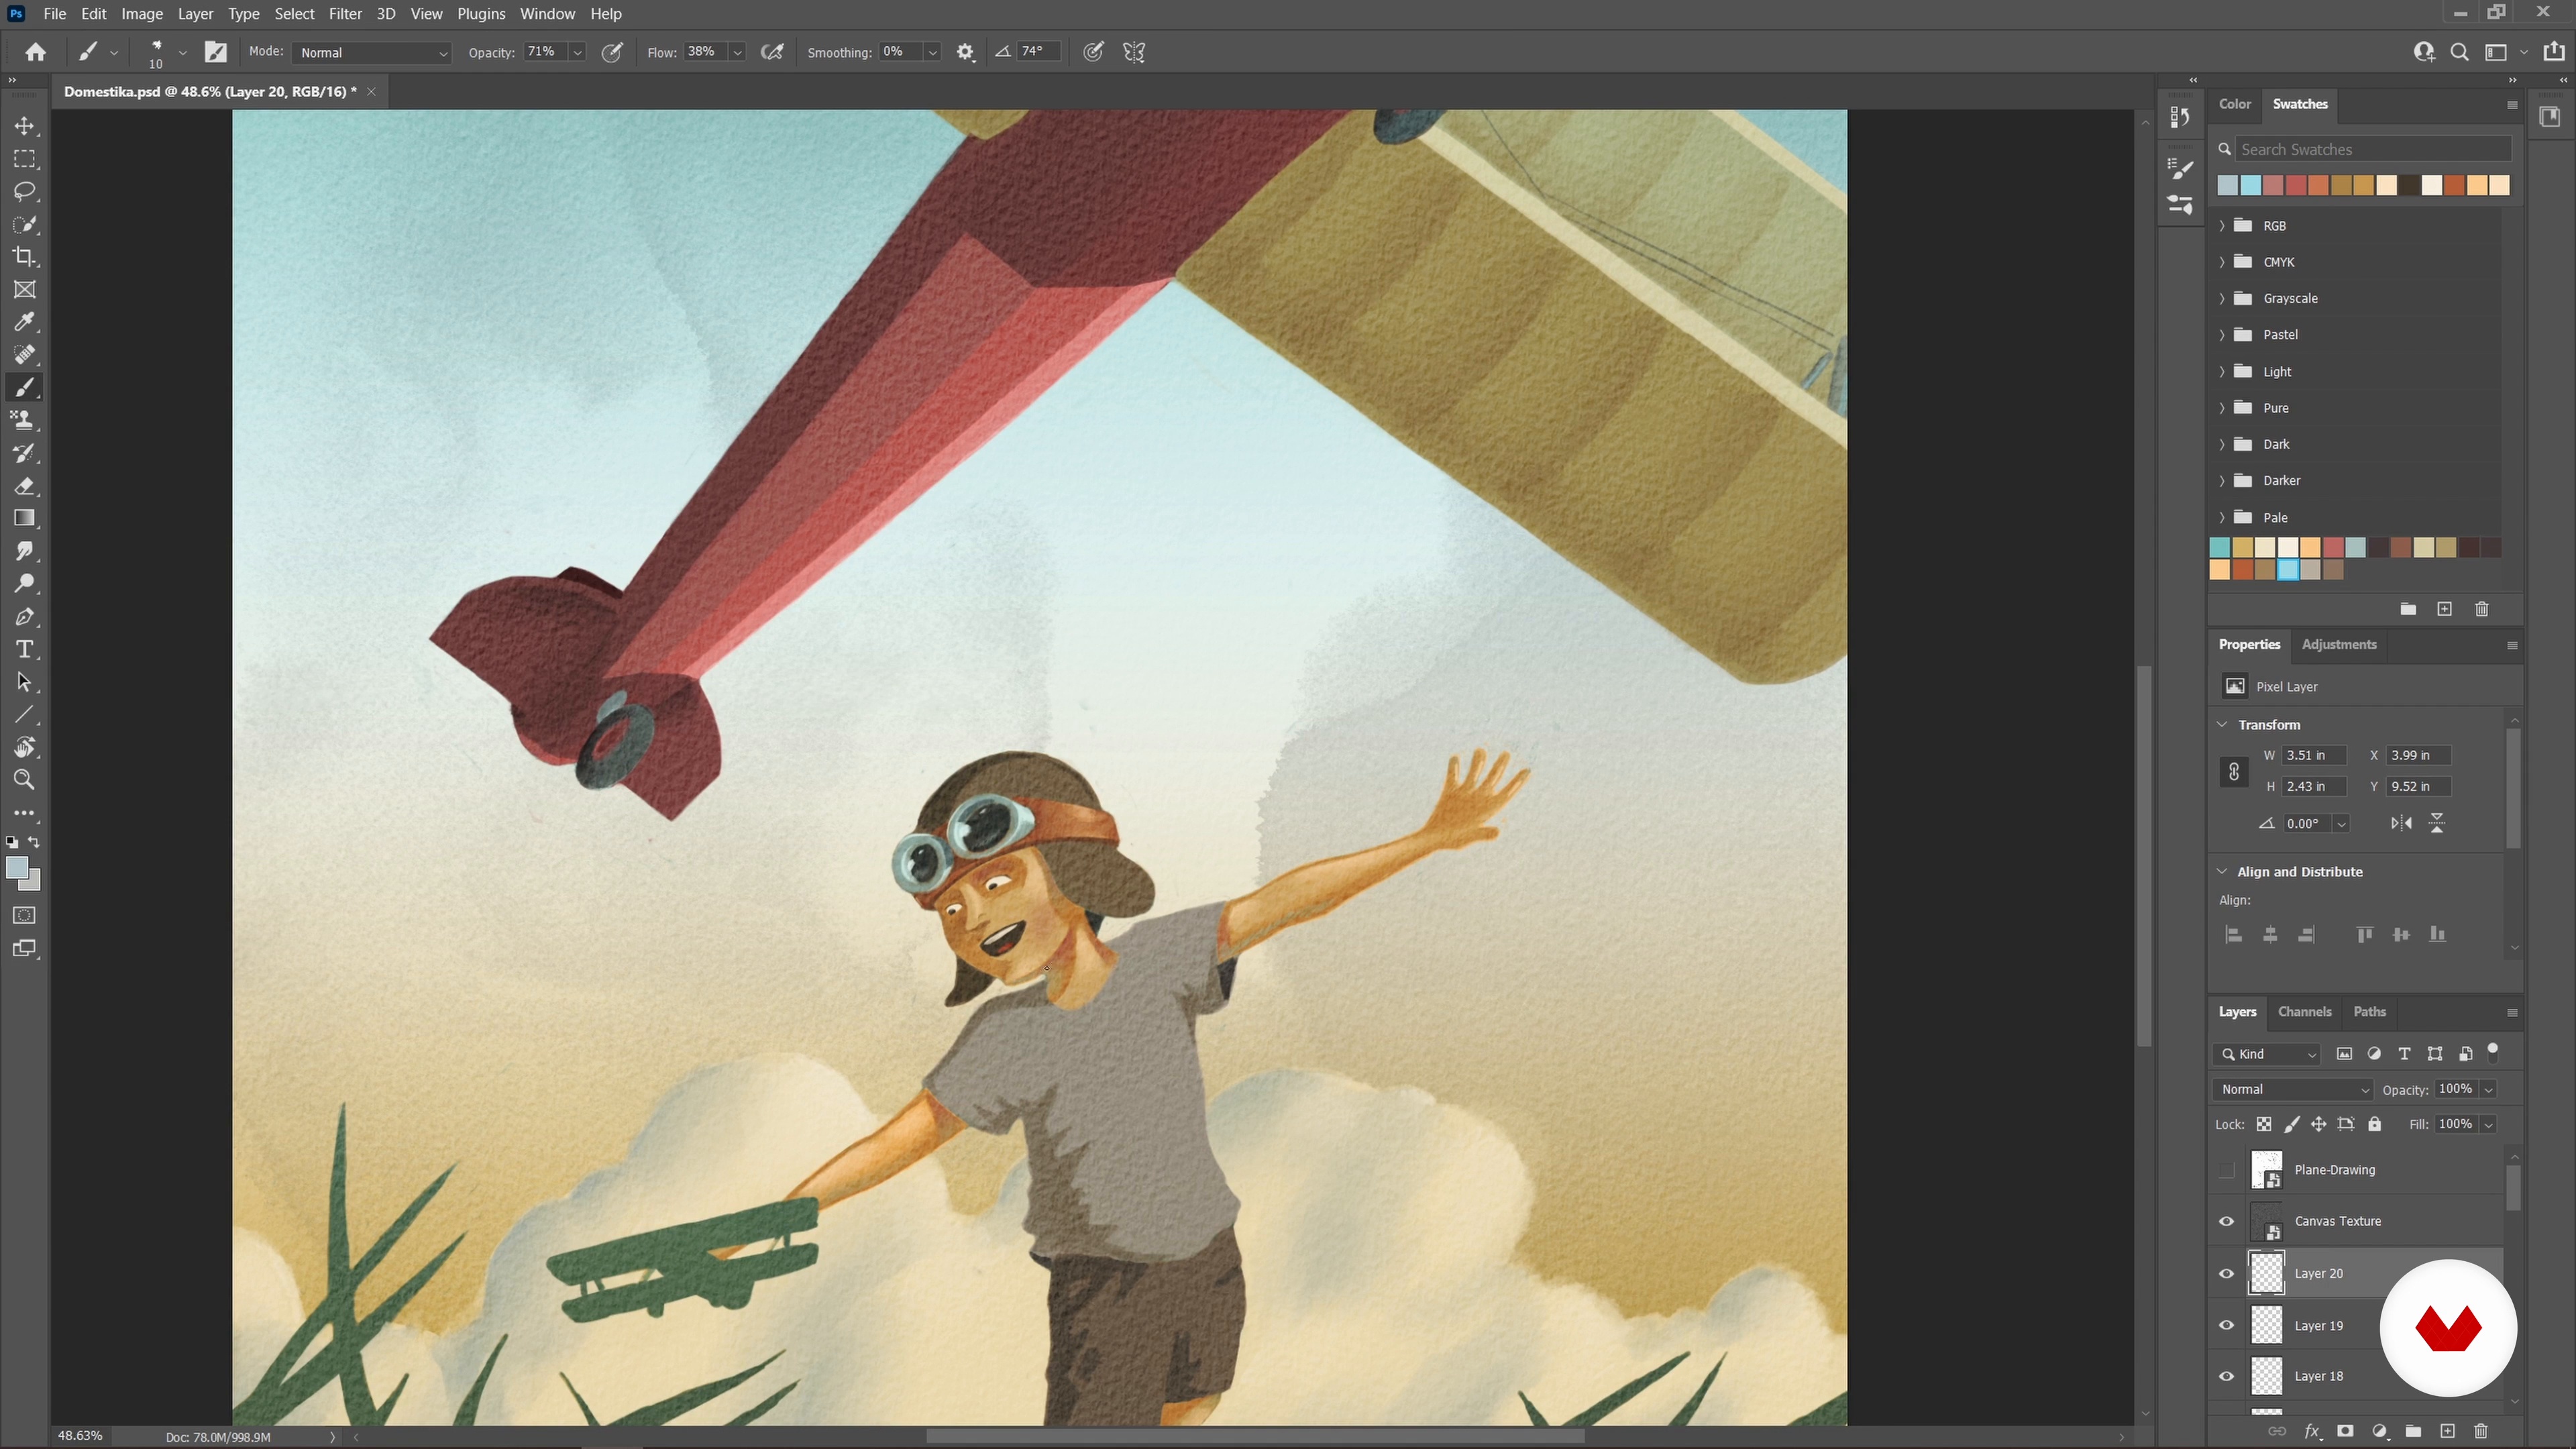The width and height of the screenshot is (2576, 1449).
Task: Flip horizontally in Transform properties
Action: point(2401,823)
